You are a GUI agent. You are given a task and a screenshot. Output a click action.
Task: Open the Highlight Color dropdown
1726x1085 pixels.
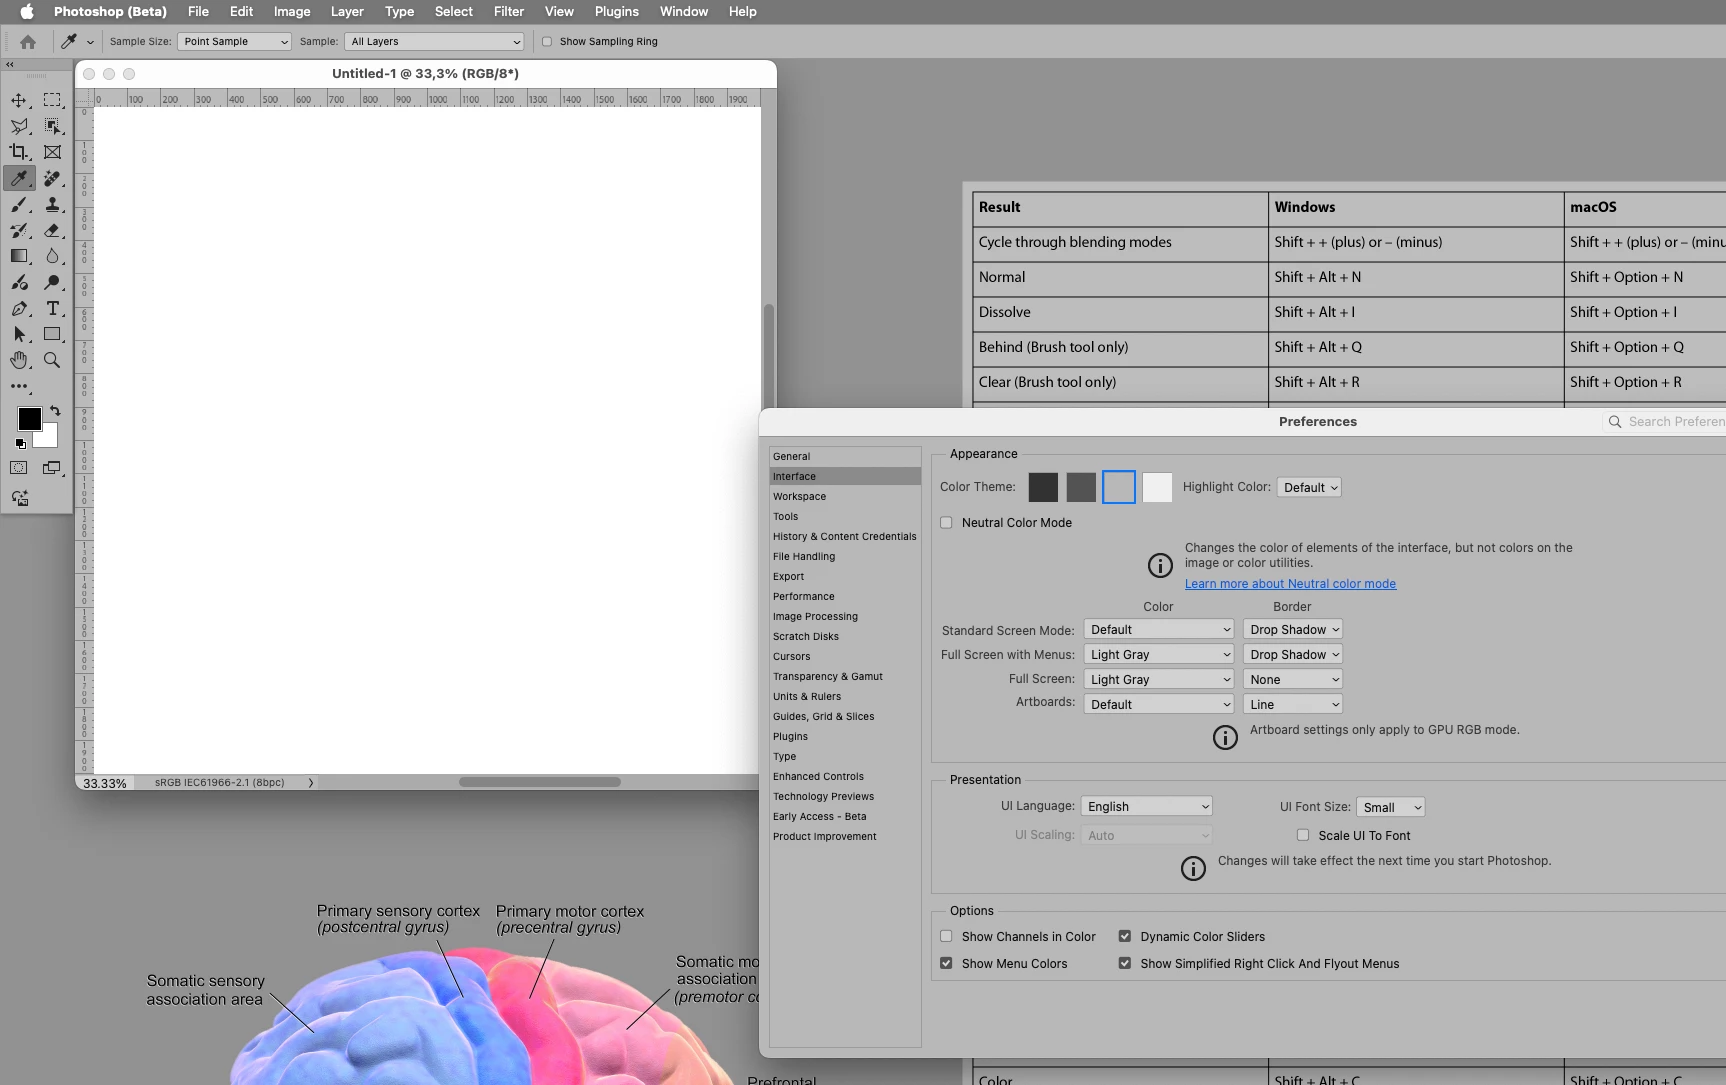[1309, 488]
